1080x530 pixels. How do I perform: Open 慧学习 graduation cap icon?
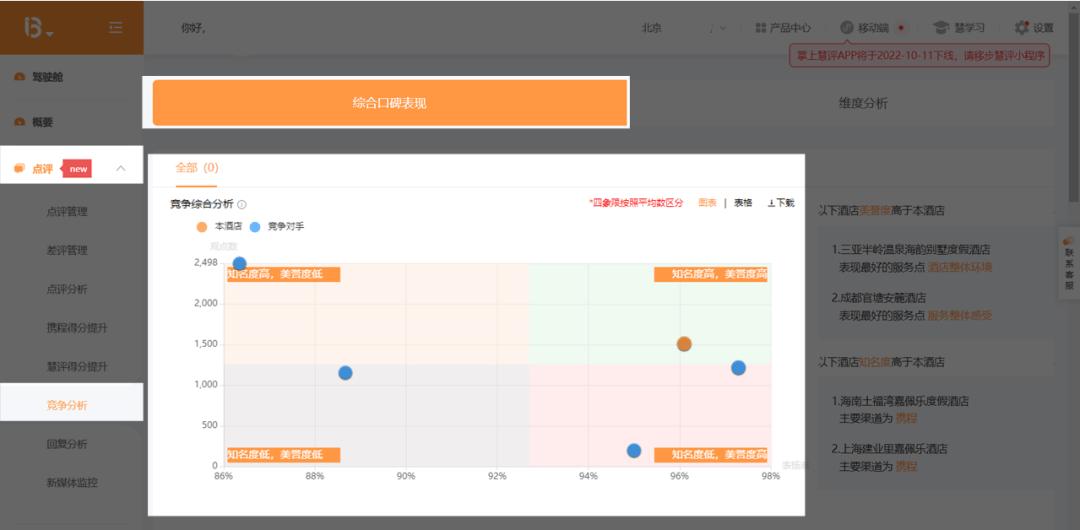click(x=941, y=28)
